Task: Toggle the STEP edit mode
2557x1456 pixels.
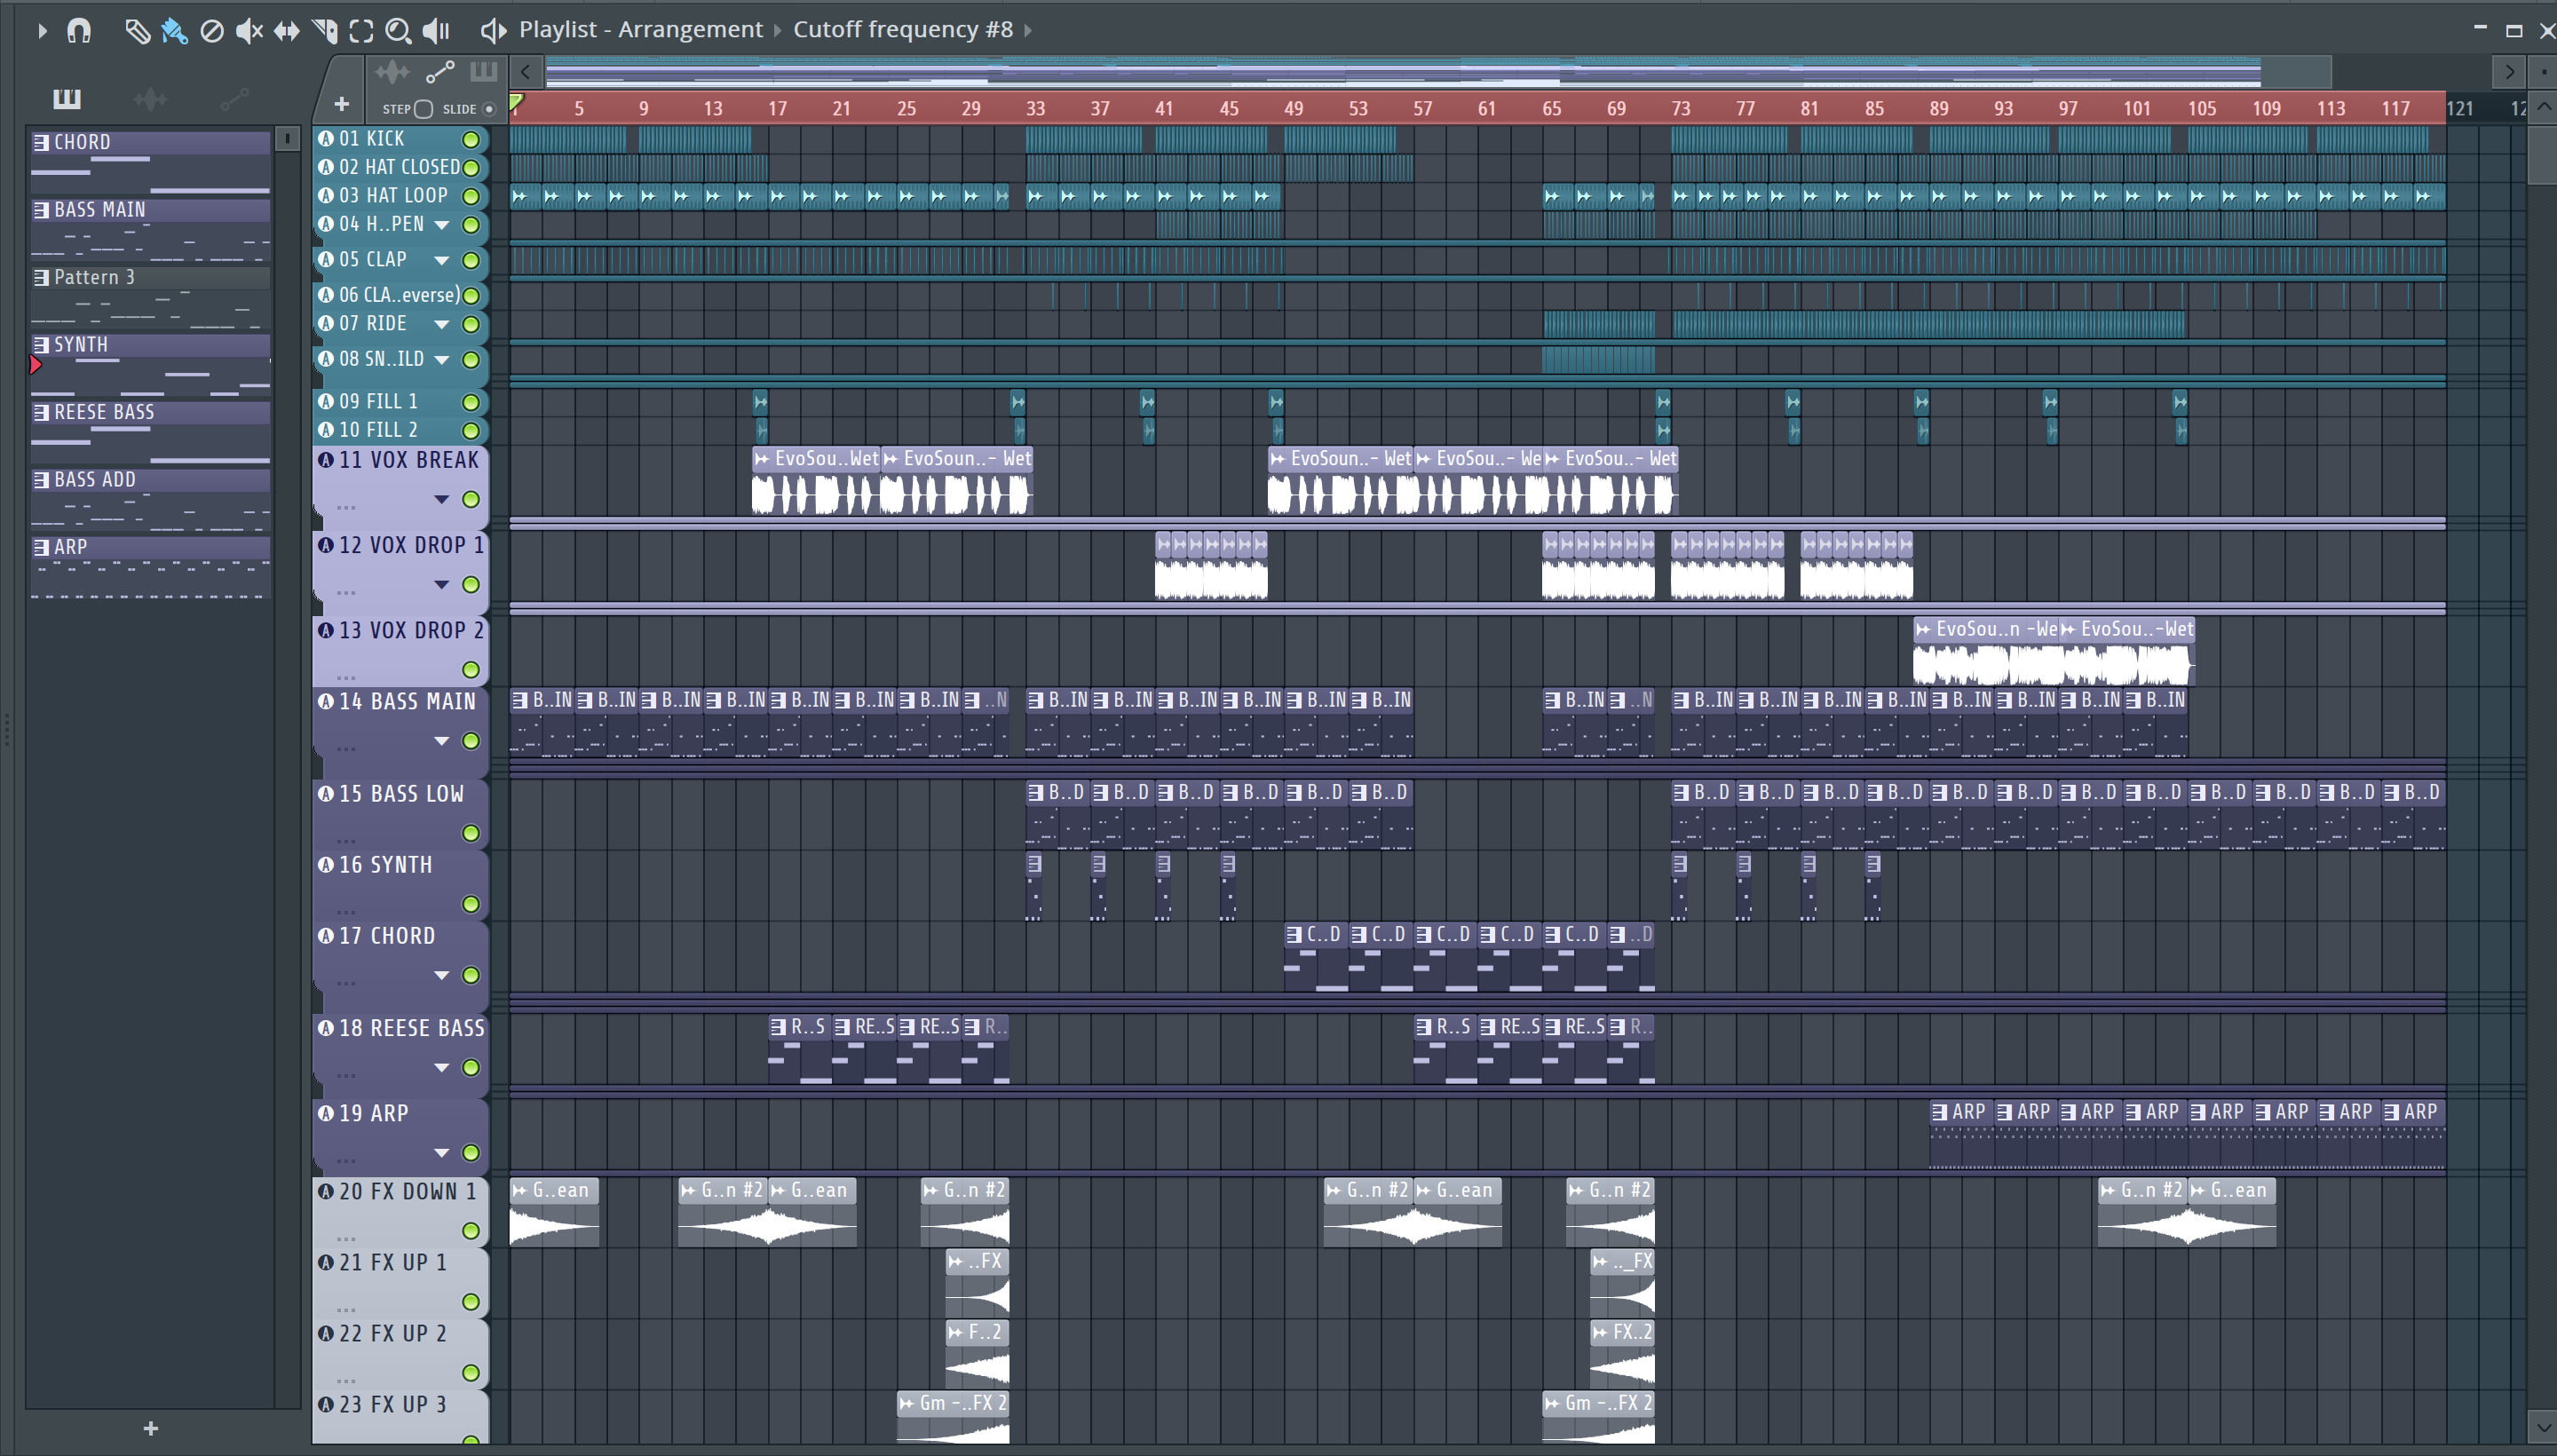Action: tap(423, 109)
